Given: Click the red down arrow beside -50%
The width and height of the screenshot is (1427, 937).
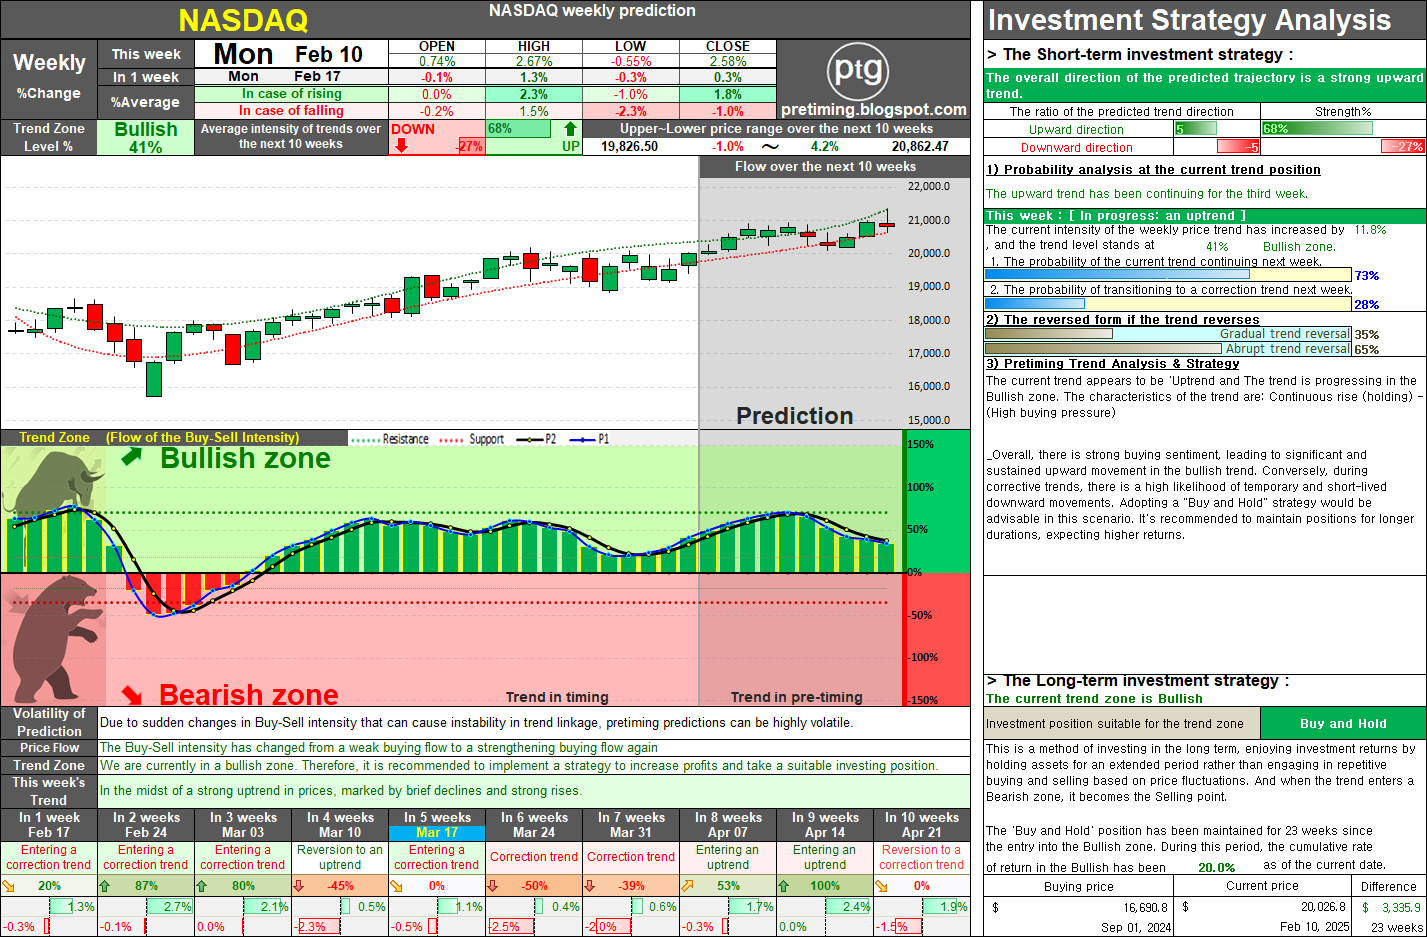Looking at the screenshot, I should tap(493, 886).
